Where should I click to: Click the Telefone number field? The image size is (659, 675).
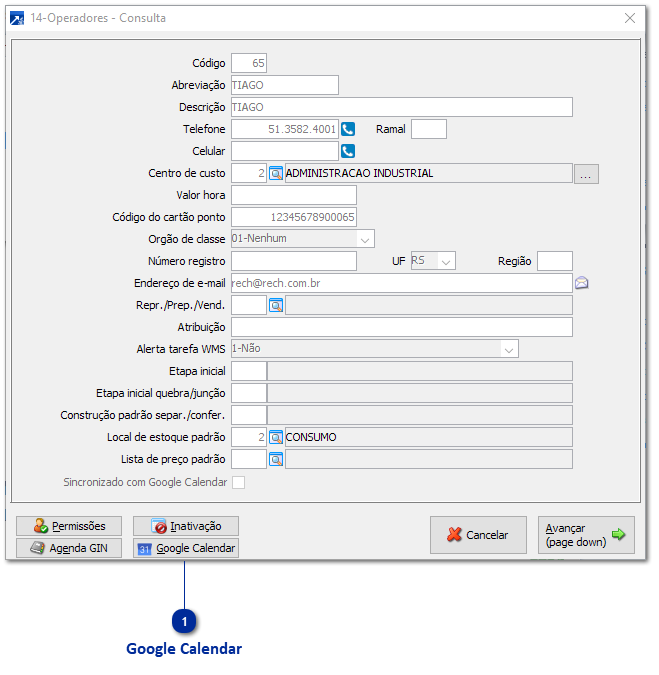285,129
